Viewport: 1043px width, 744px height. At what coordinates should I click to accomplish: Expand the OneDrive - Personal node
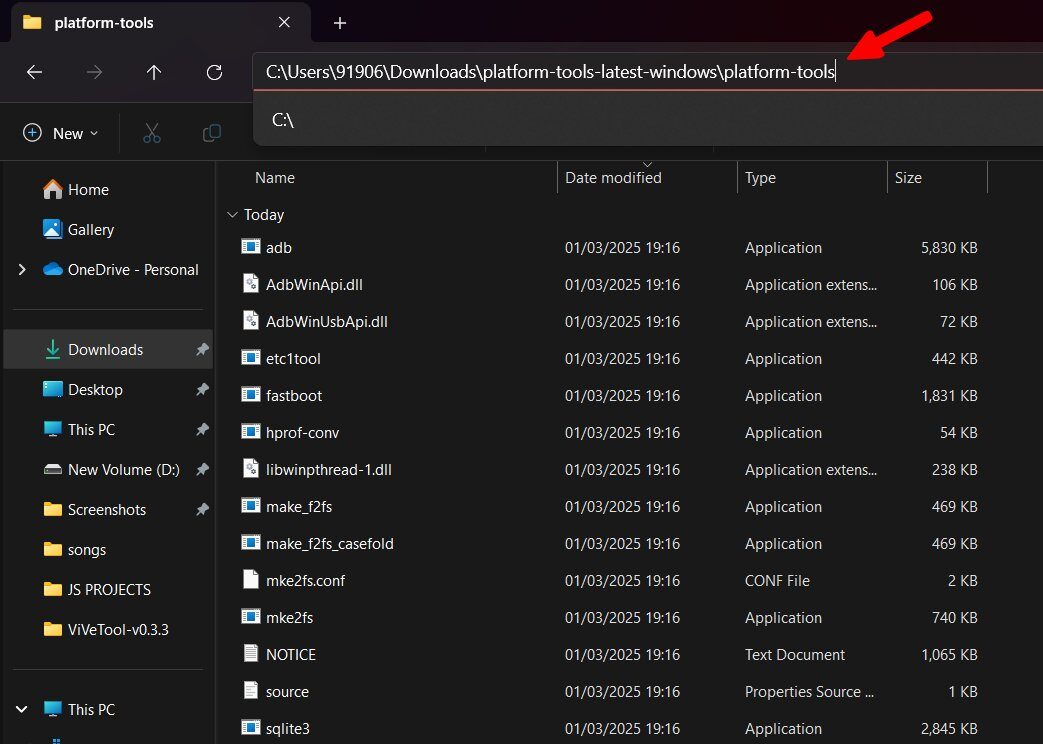(x=22, y=270)
